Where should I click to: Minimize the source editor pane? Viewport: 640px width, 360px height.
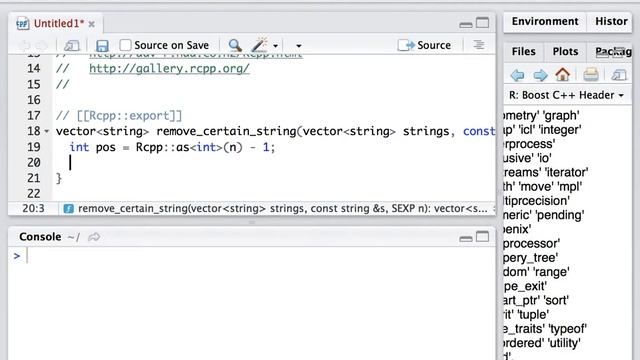[466, 24]
